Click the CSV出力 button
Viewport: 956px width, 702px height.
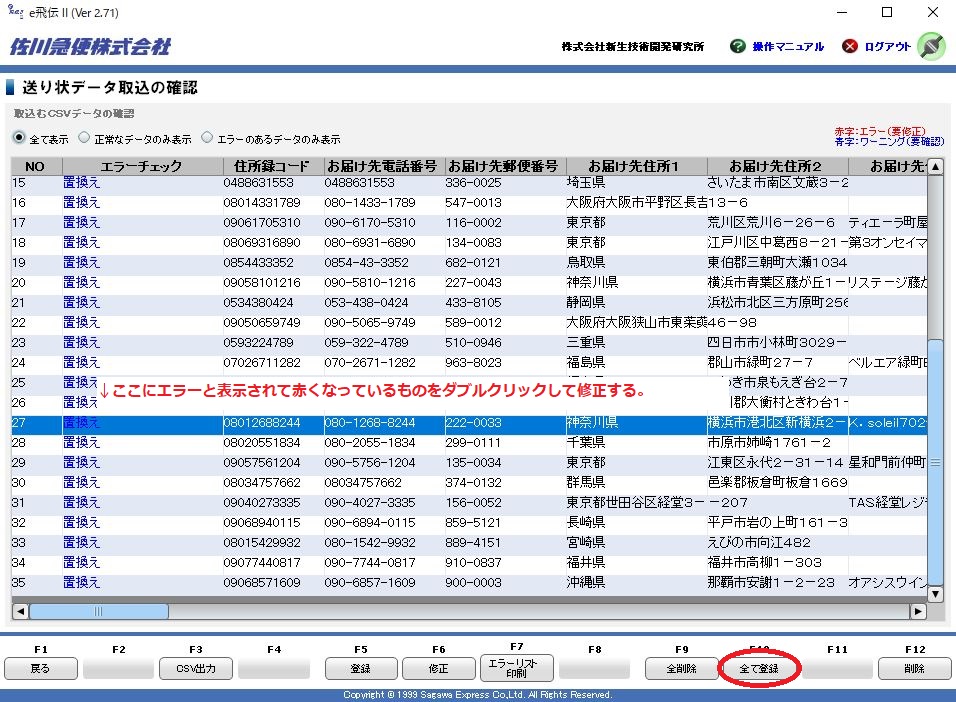(196, 668)
